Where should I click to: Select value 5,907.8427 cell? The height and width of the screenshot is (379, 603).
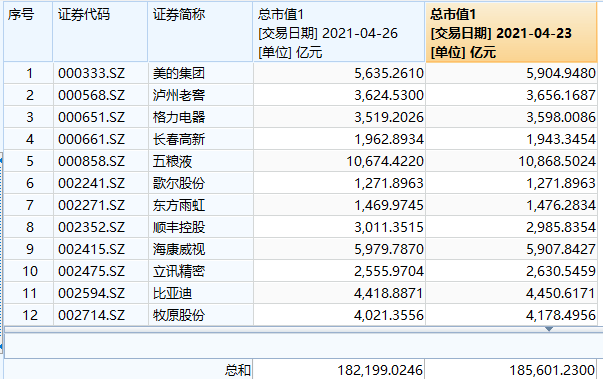tap(511, 249)
